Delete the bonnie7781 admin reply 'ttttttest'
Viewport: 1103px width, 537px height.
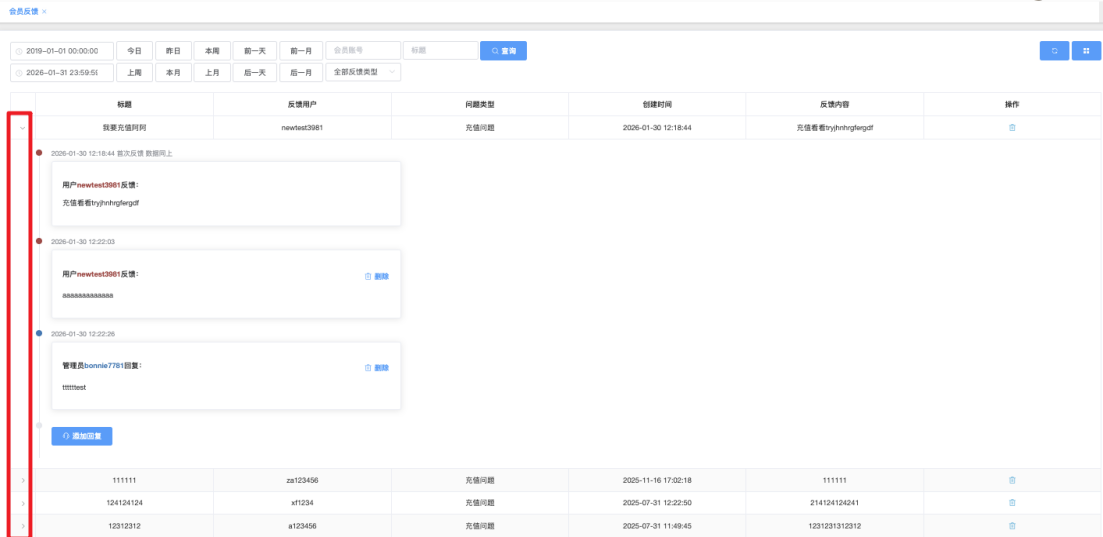[377, 368]
